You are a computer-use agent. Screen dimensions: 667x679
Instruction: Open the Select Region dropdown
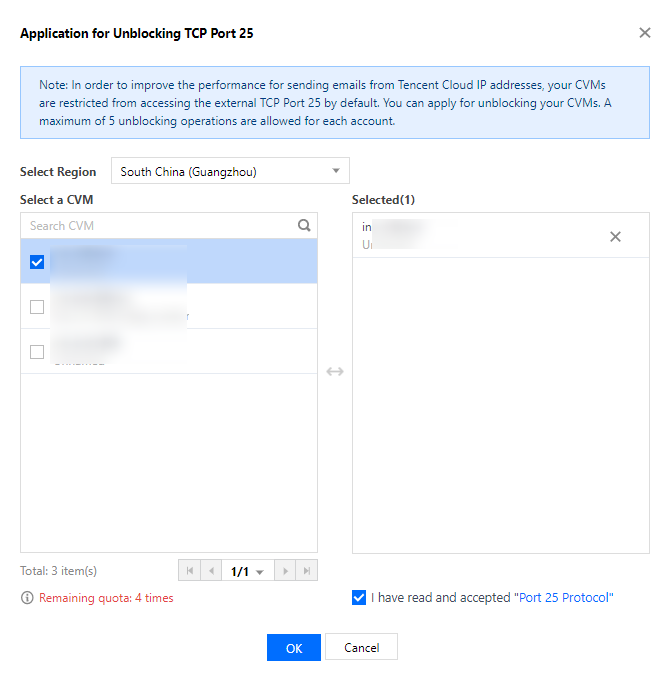[230, 172]
